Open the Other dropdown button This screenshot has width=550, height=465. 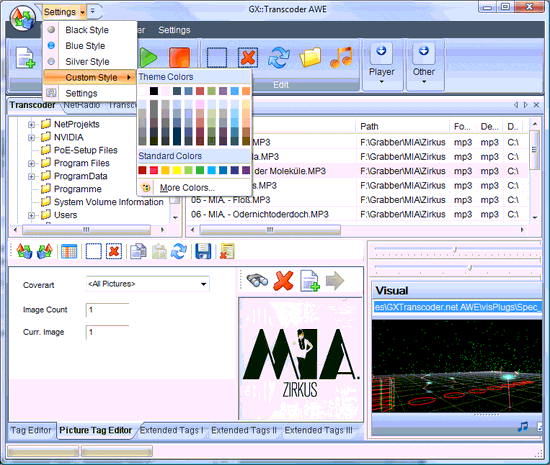pos(424,65)
